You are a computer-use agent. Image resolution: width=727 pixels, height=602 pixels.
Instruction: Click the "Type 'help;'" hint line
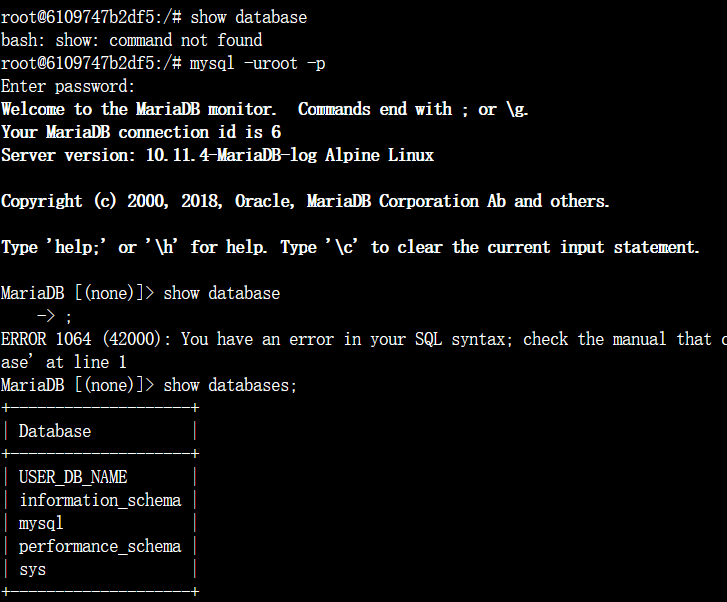350,247
